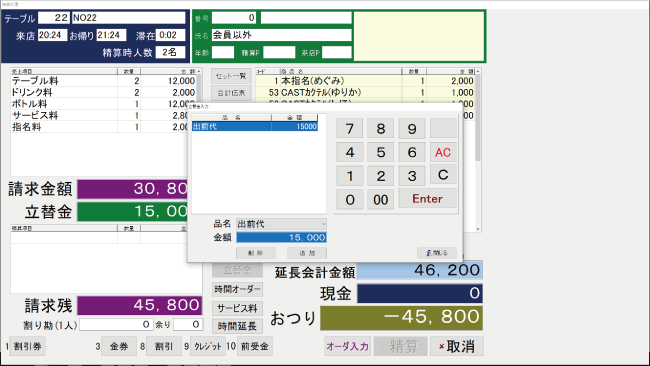This screenshot has width=650, height=366.
Task: Click keypad digit 7
Action: 349,128
